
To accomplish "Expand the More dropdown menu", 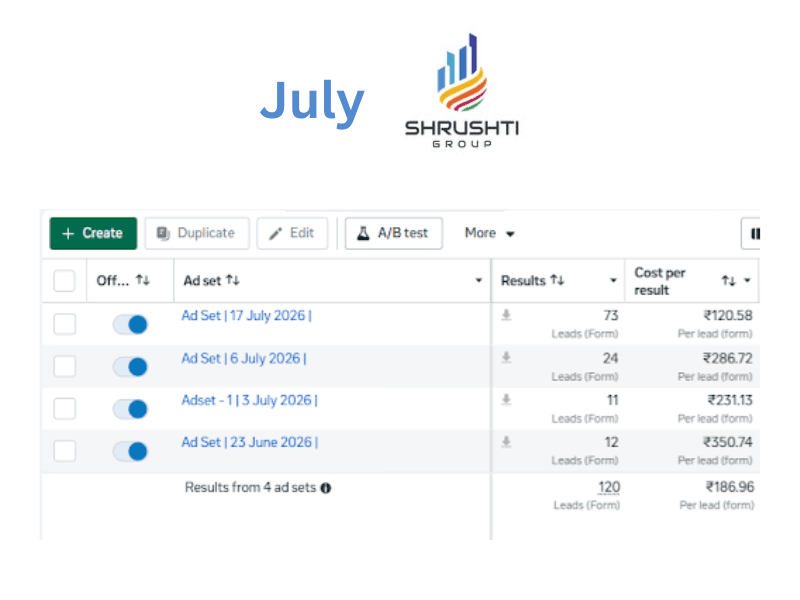I will coord(489,233).
